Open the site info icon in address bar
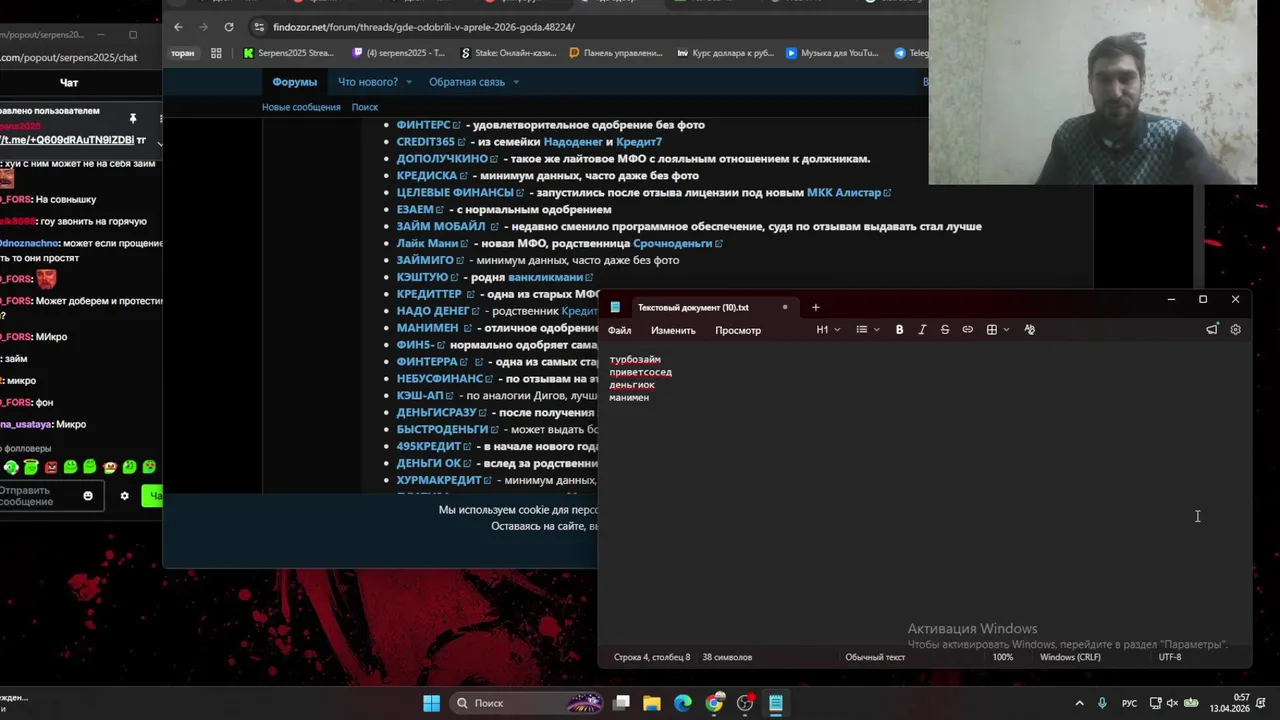Screen dimensions: 1280x720 coord(260,27)
